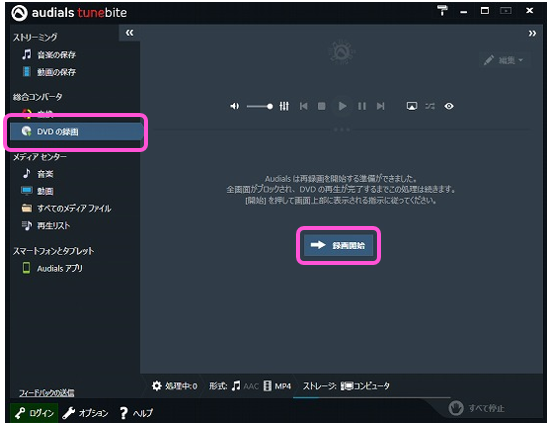Click the green phone icon beside Audials アプリ
The height and width of the screenshot is (423, 547).
26,268
